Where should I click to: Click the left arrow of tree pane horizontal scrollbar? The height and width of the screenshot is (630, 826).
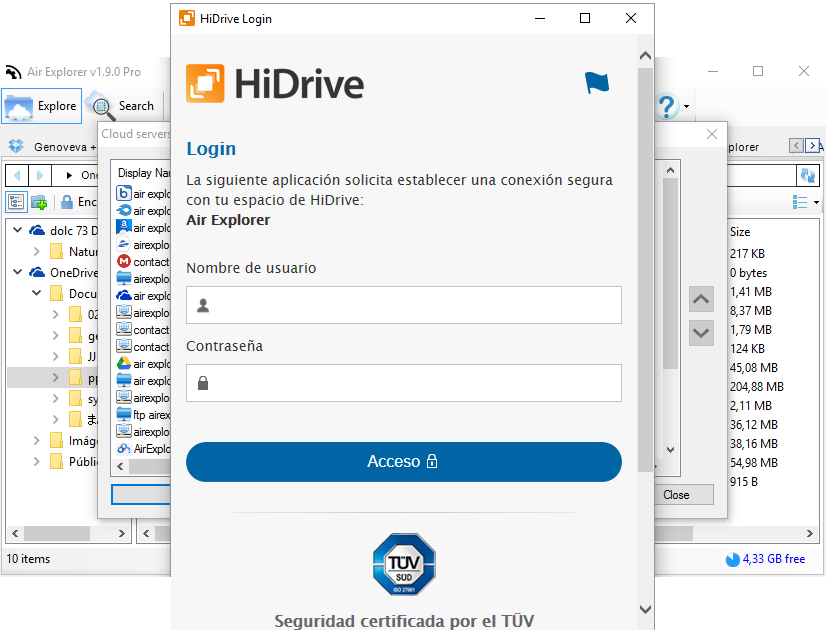tap(15, 534)
